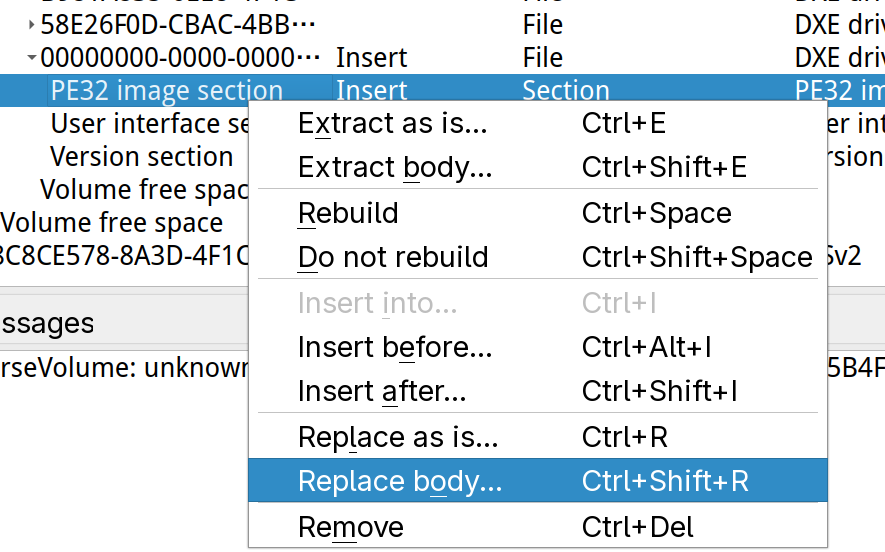This screenshot has height=552, width=885.
Task: Collapse the 00000000-0000-0000 tree node
Action: [32, 58]
